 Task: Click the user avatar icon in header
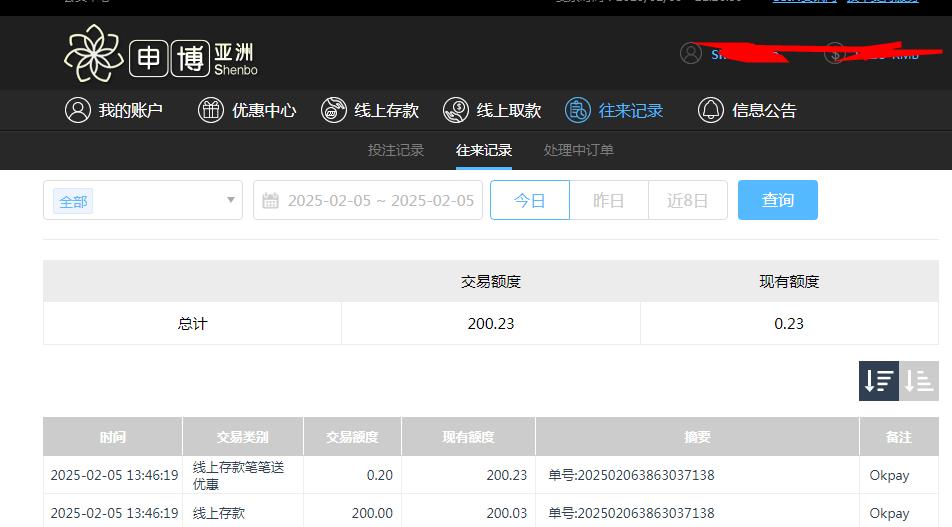click(x=691, y=53)
